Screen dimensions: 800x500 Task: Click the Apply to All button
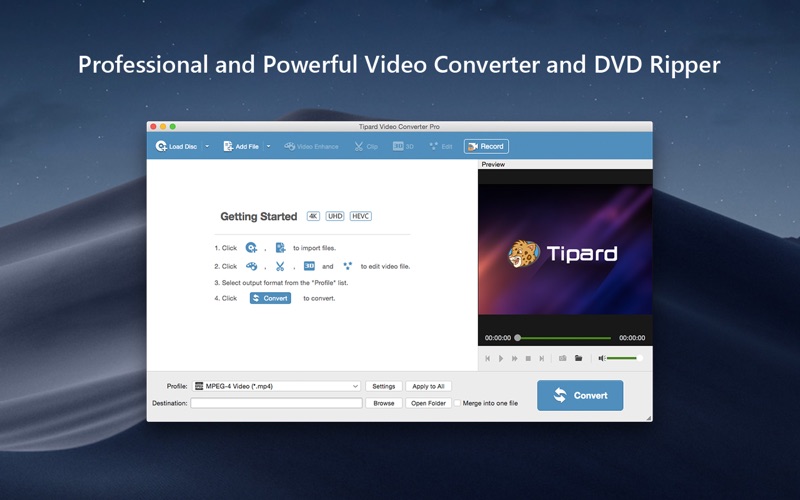428,386
